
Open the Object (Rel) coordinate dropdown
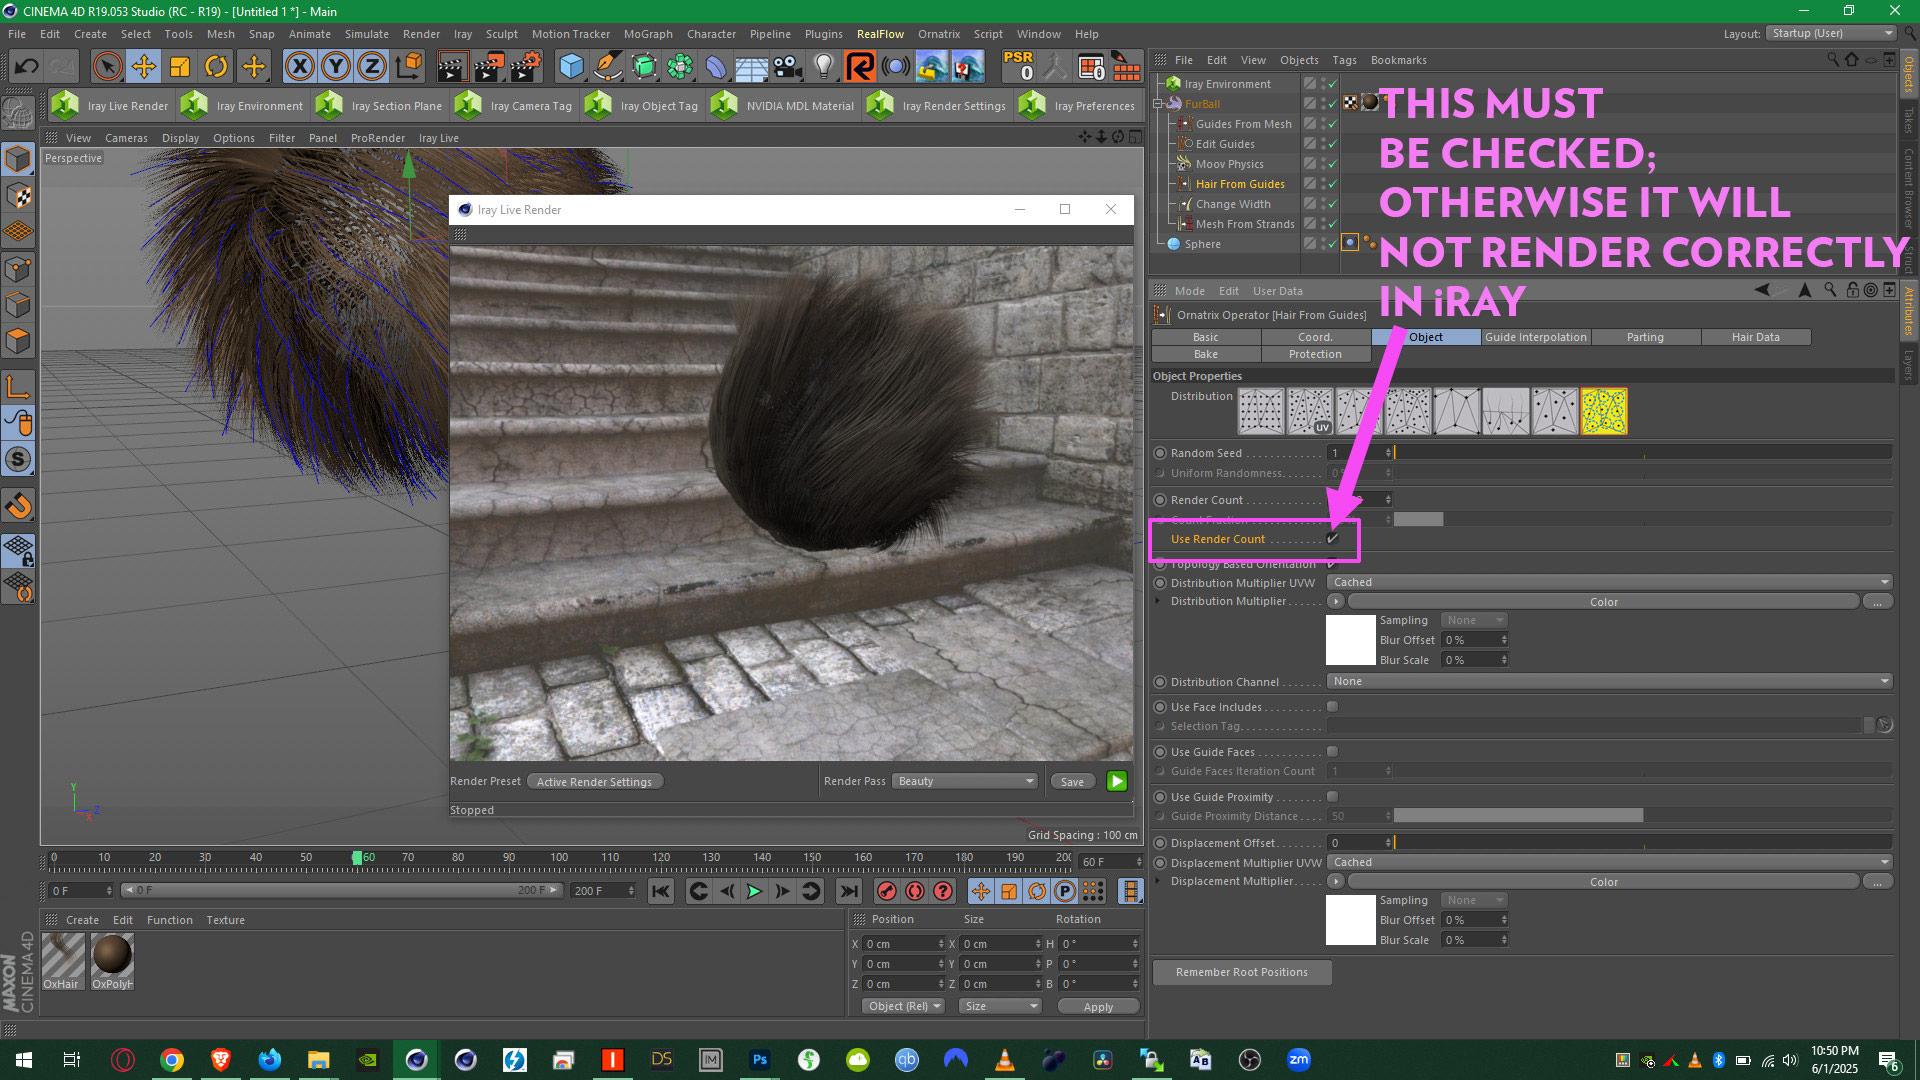904,1006
